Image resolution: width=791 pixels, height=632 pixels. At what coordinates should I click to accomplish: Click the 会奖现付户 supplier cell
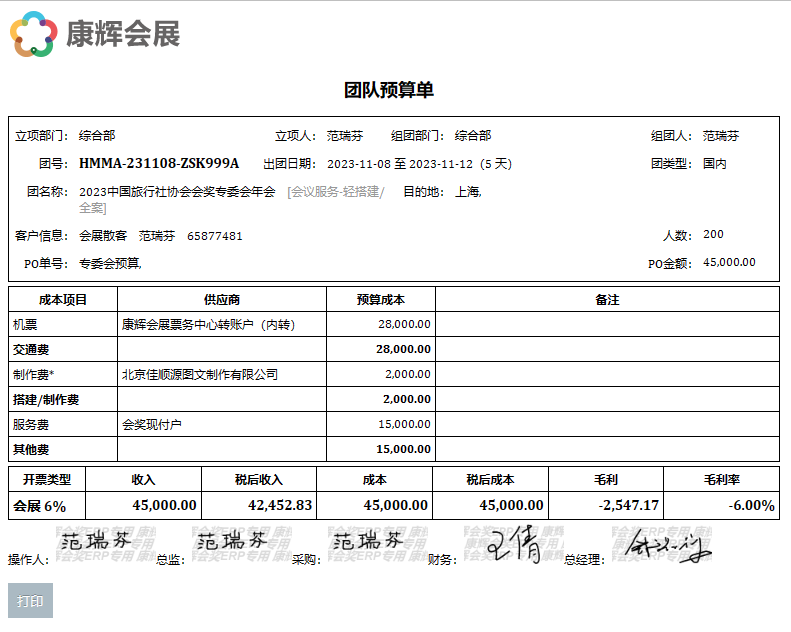tap(152, 424)
